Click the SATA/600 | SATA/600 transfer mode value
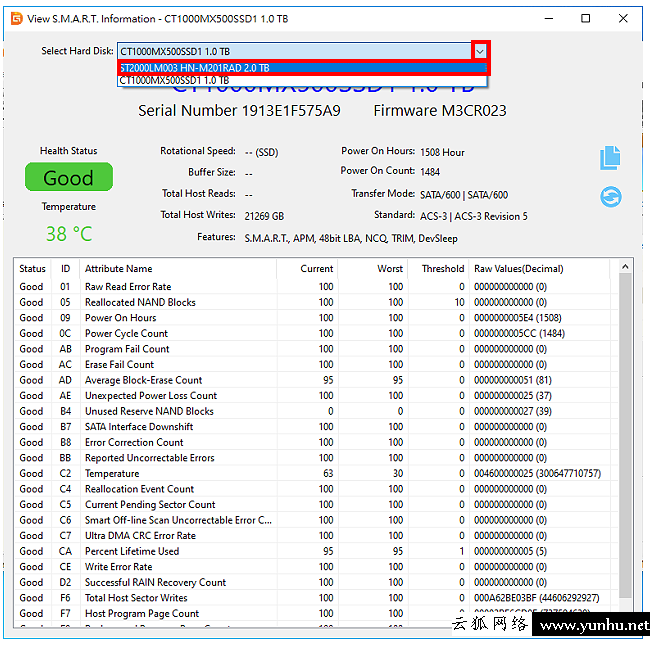The height and width of the screenshot is (647, 653). [x=464, y=195]
